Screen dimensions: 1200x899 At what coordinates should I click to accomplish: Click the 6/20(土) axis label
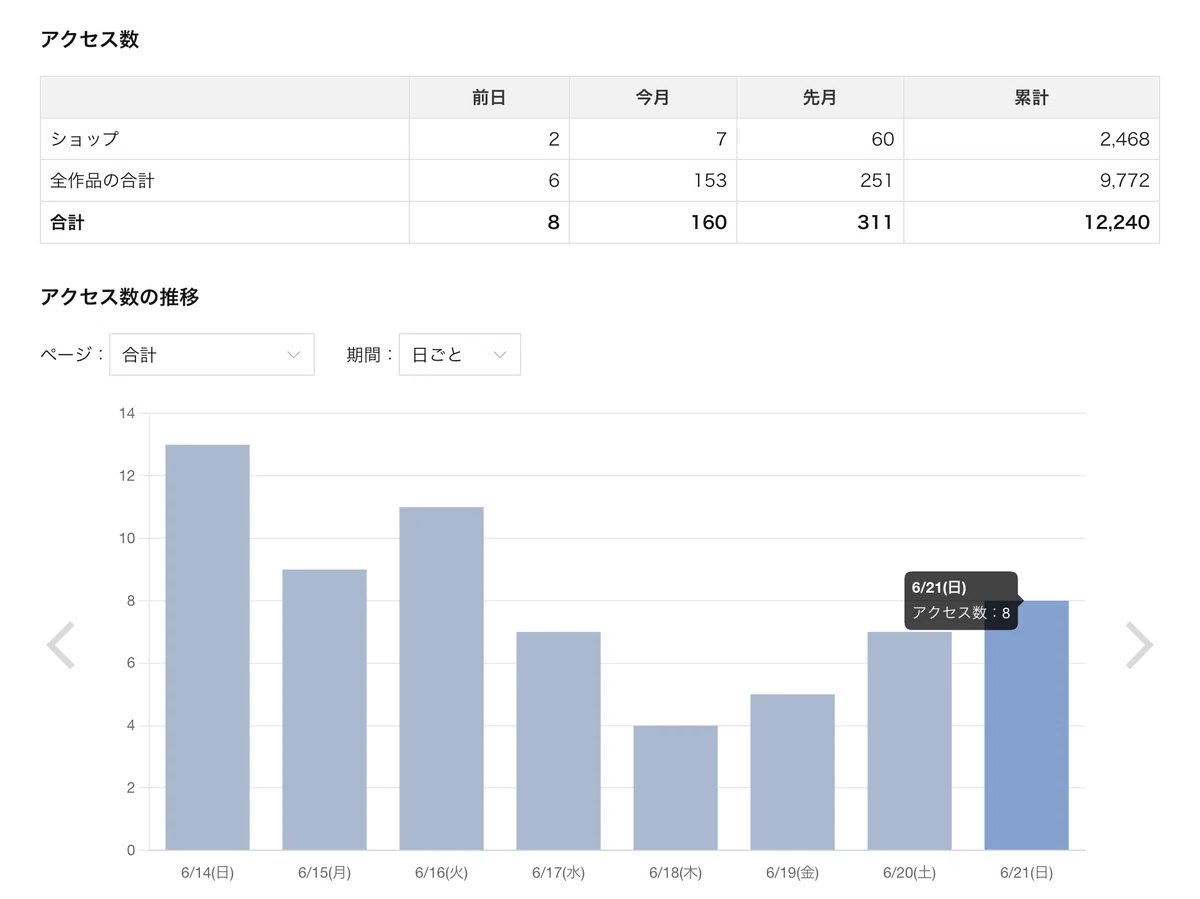pyautogui.click(x=909, y=873)
